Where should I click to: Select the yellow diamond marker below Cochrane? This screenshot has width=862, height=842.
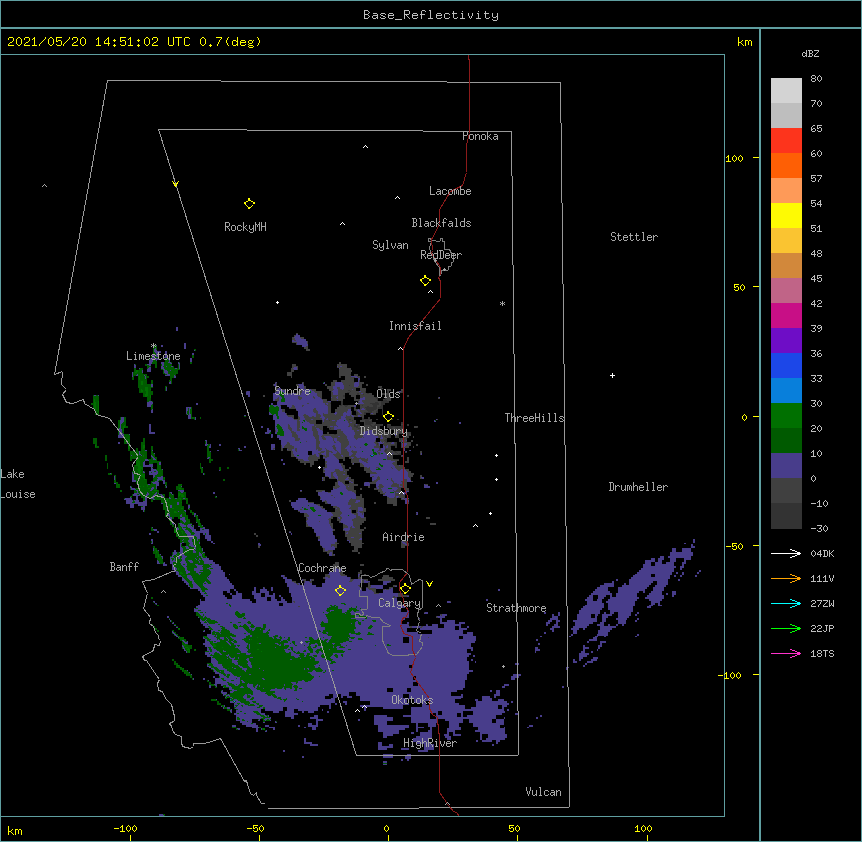pyautogui.click(x=340, y=591)
